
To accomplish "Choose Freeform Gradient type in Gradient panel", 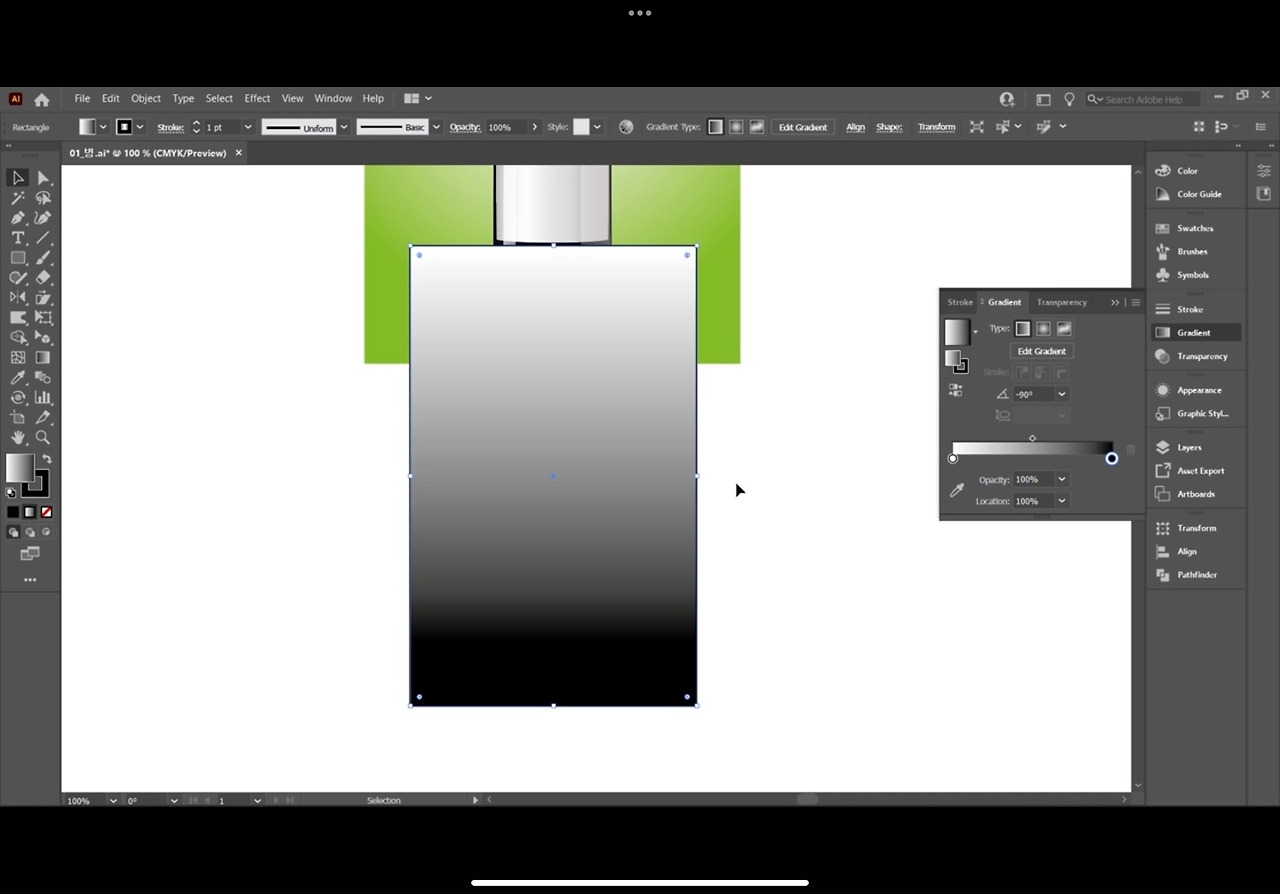I will [x=1064, y=328].
